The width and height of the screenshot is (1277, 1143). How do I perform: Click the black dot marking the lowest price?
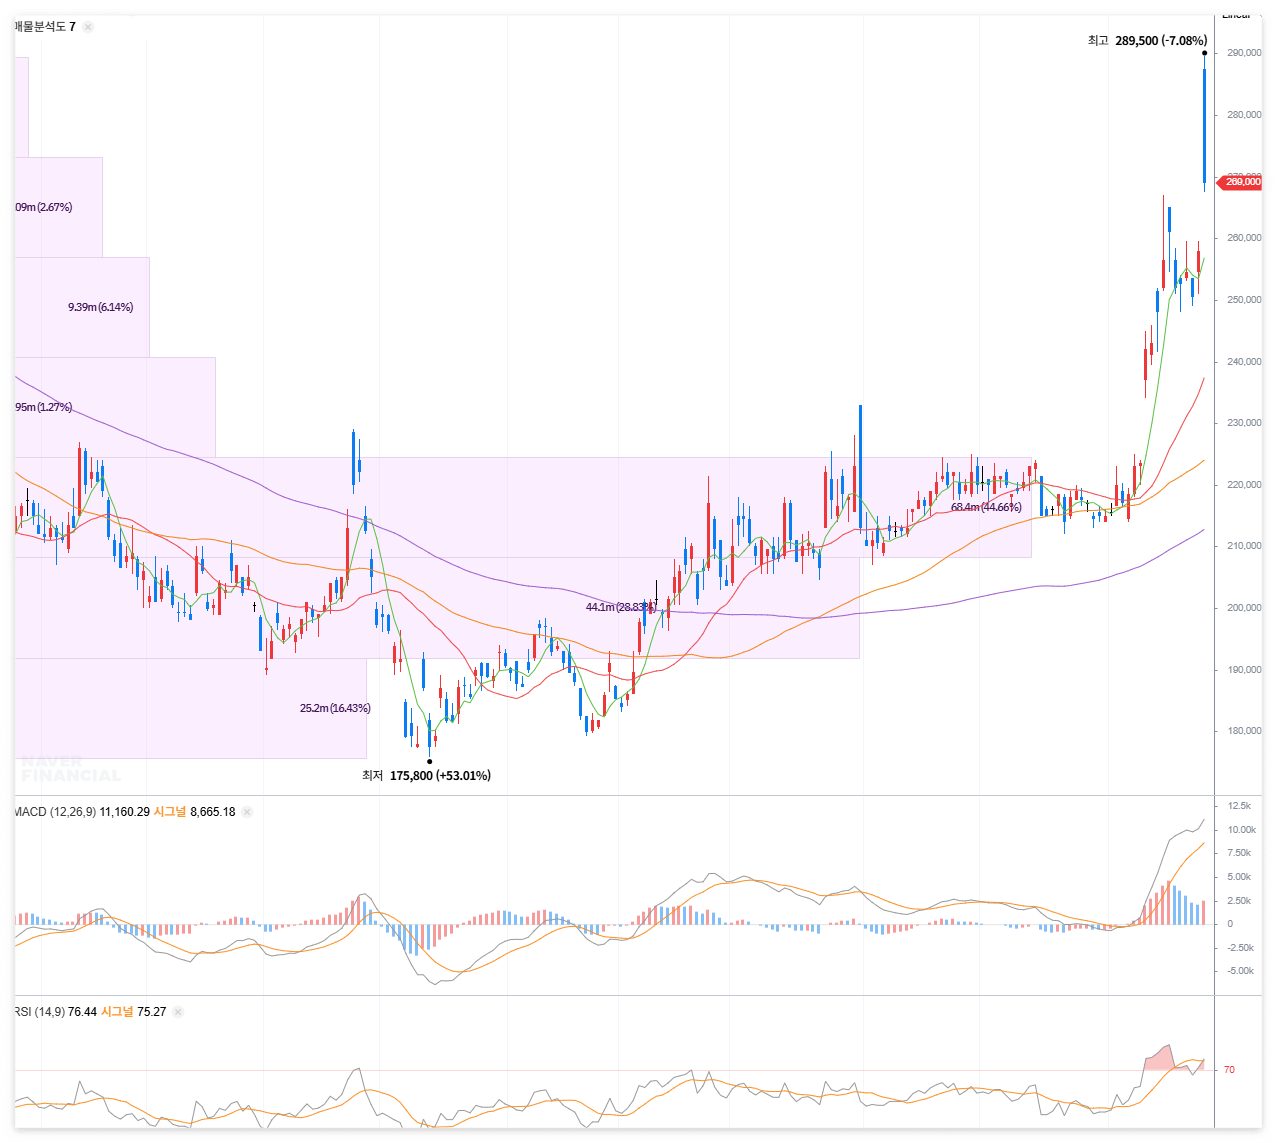(x=430, y=761)
